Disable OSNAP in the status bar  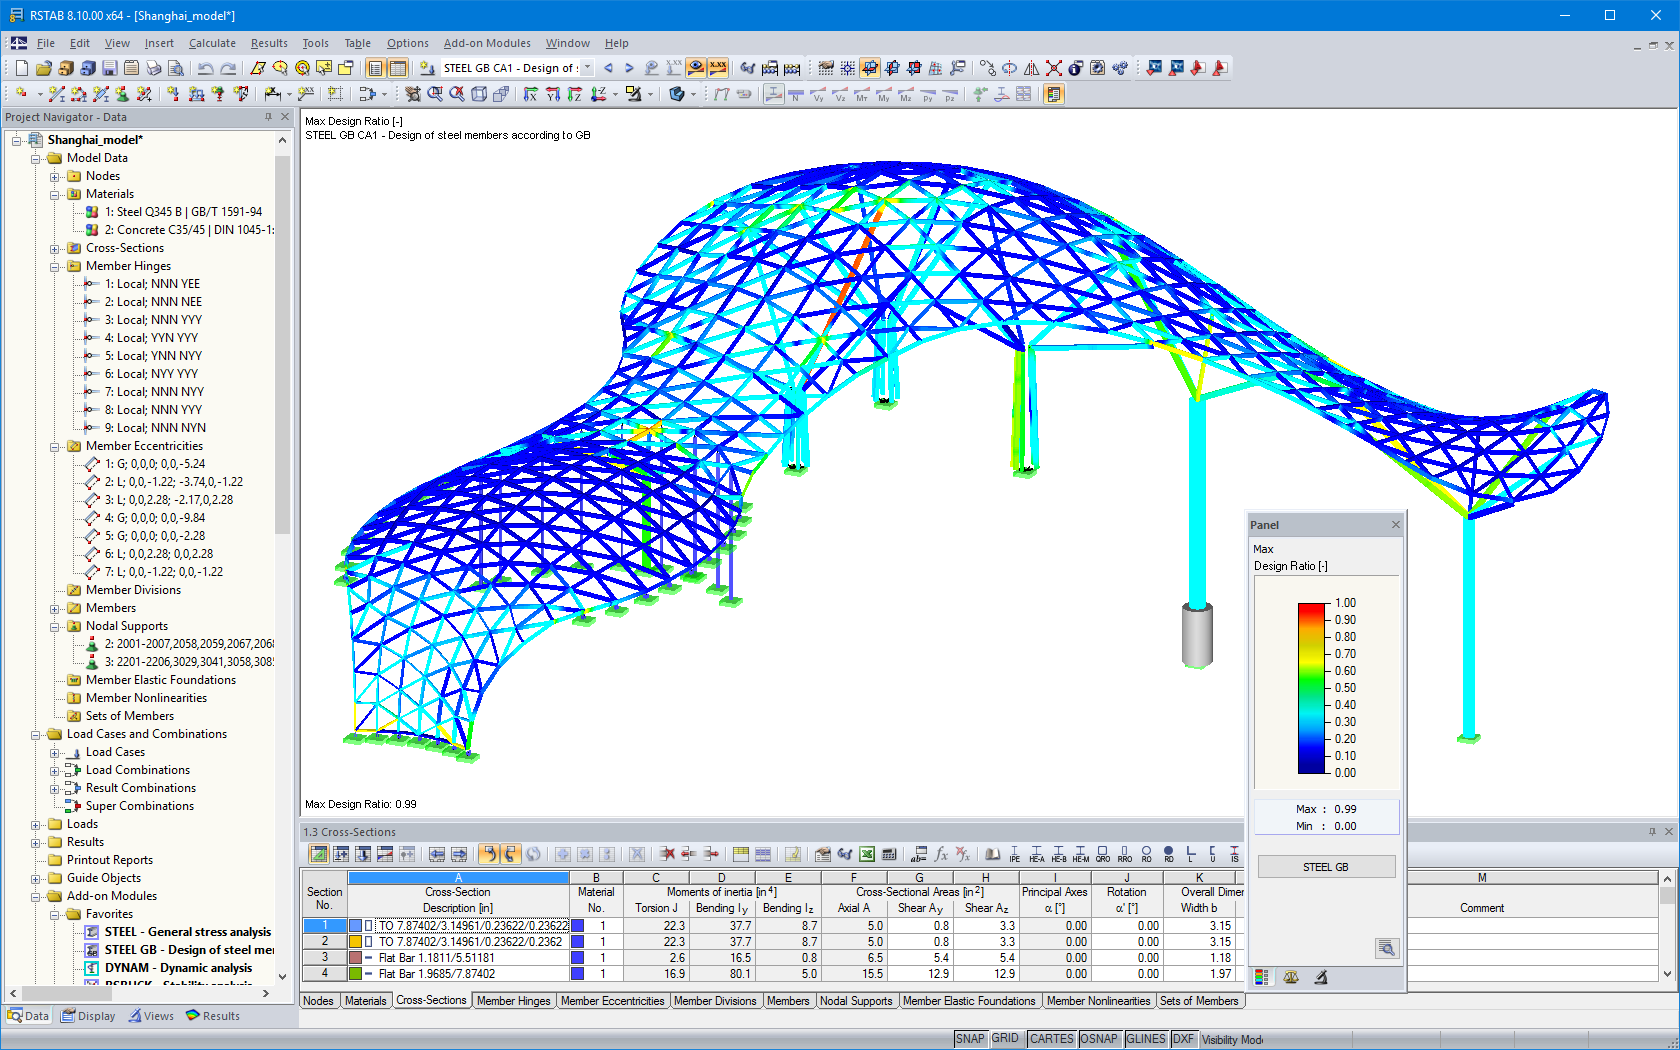pos(1099,1039)
